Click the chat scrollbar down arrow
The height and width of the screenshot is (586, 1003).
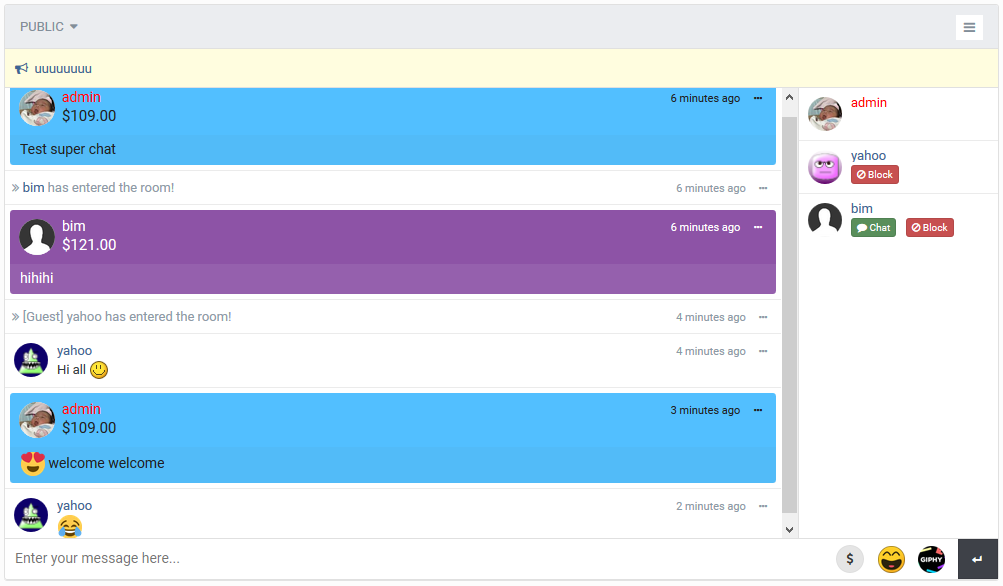(789, 530)
